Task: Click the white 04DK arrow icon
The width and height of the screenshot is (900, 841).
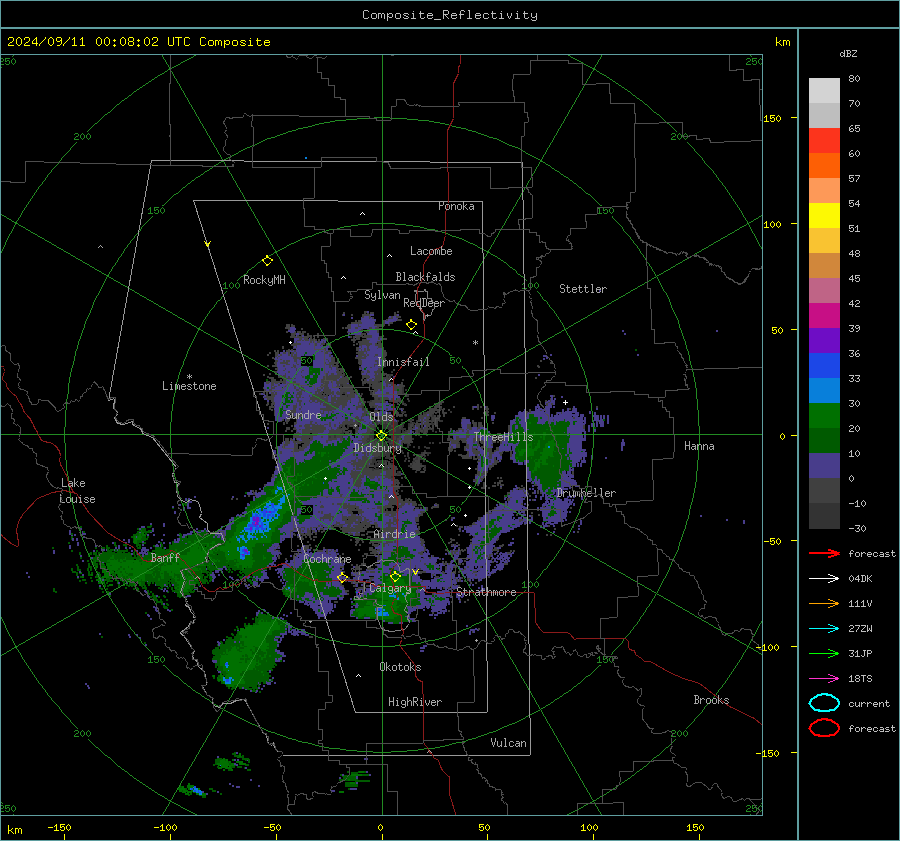Action: tap(824, 578)
